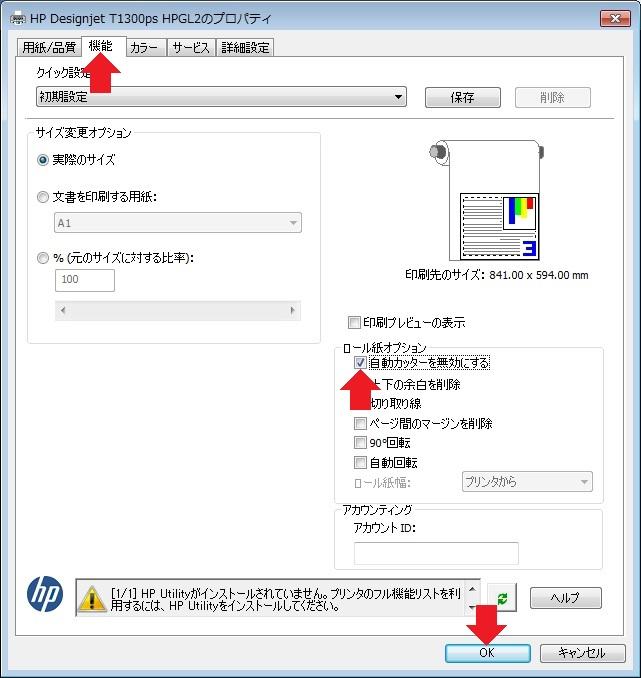641x678 pixels.
Task: Click the message box down arrow
Action: pos(472,607)
